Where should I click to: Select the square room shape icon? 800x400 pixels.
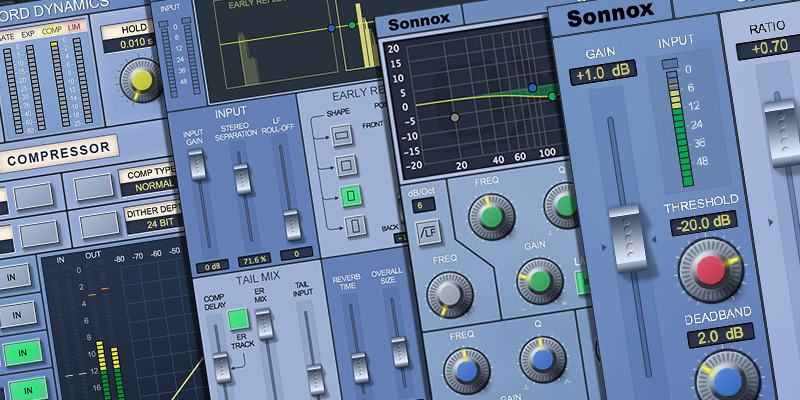[x=345, y=165]
